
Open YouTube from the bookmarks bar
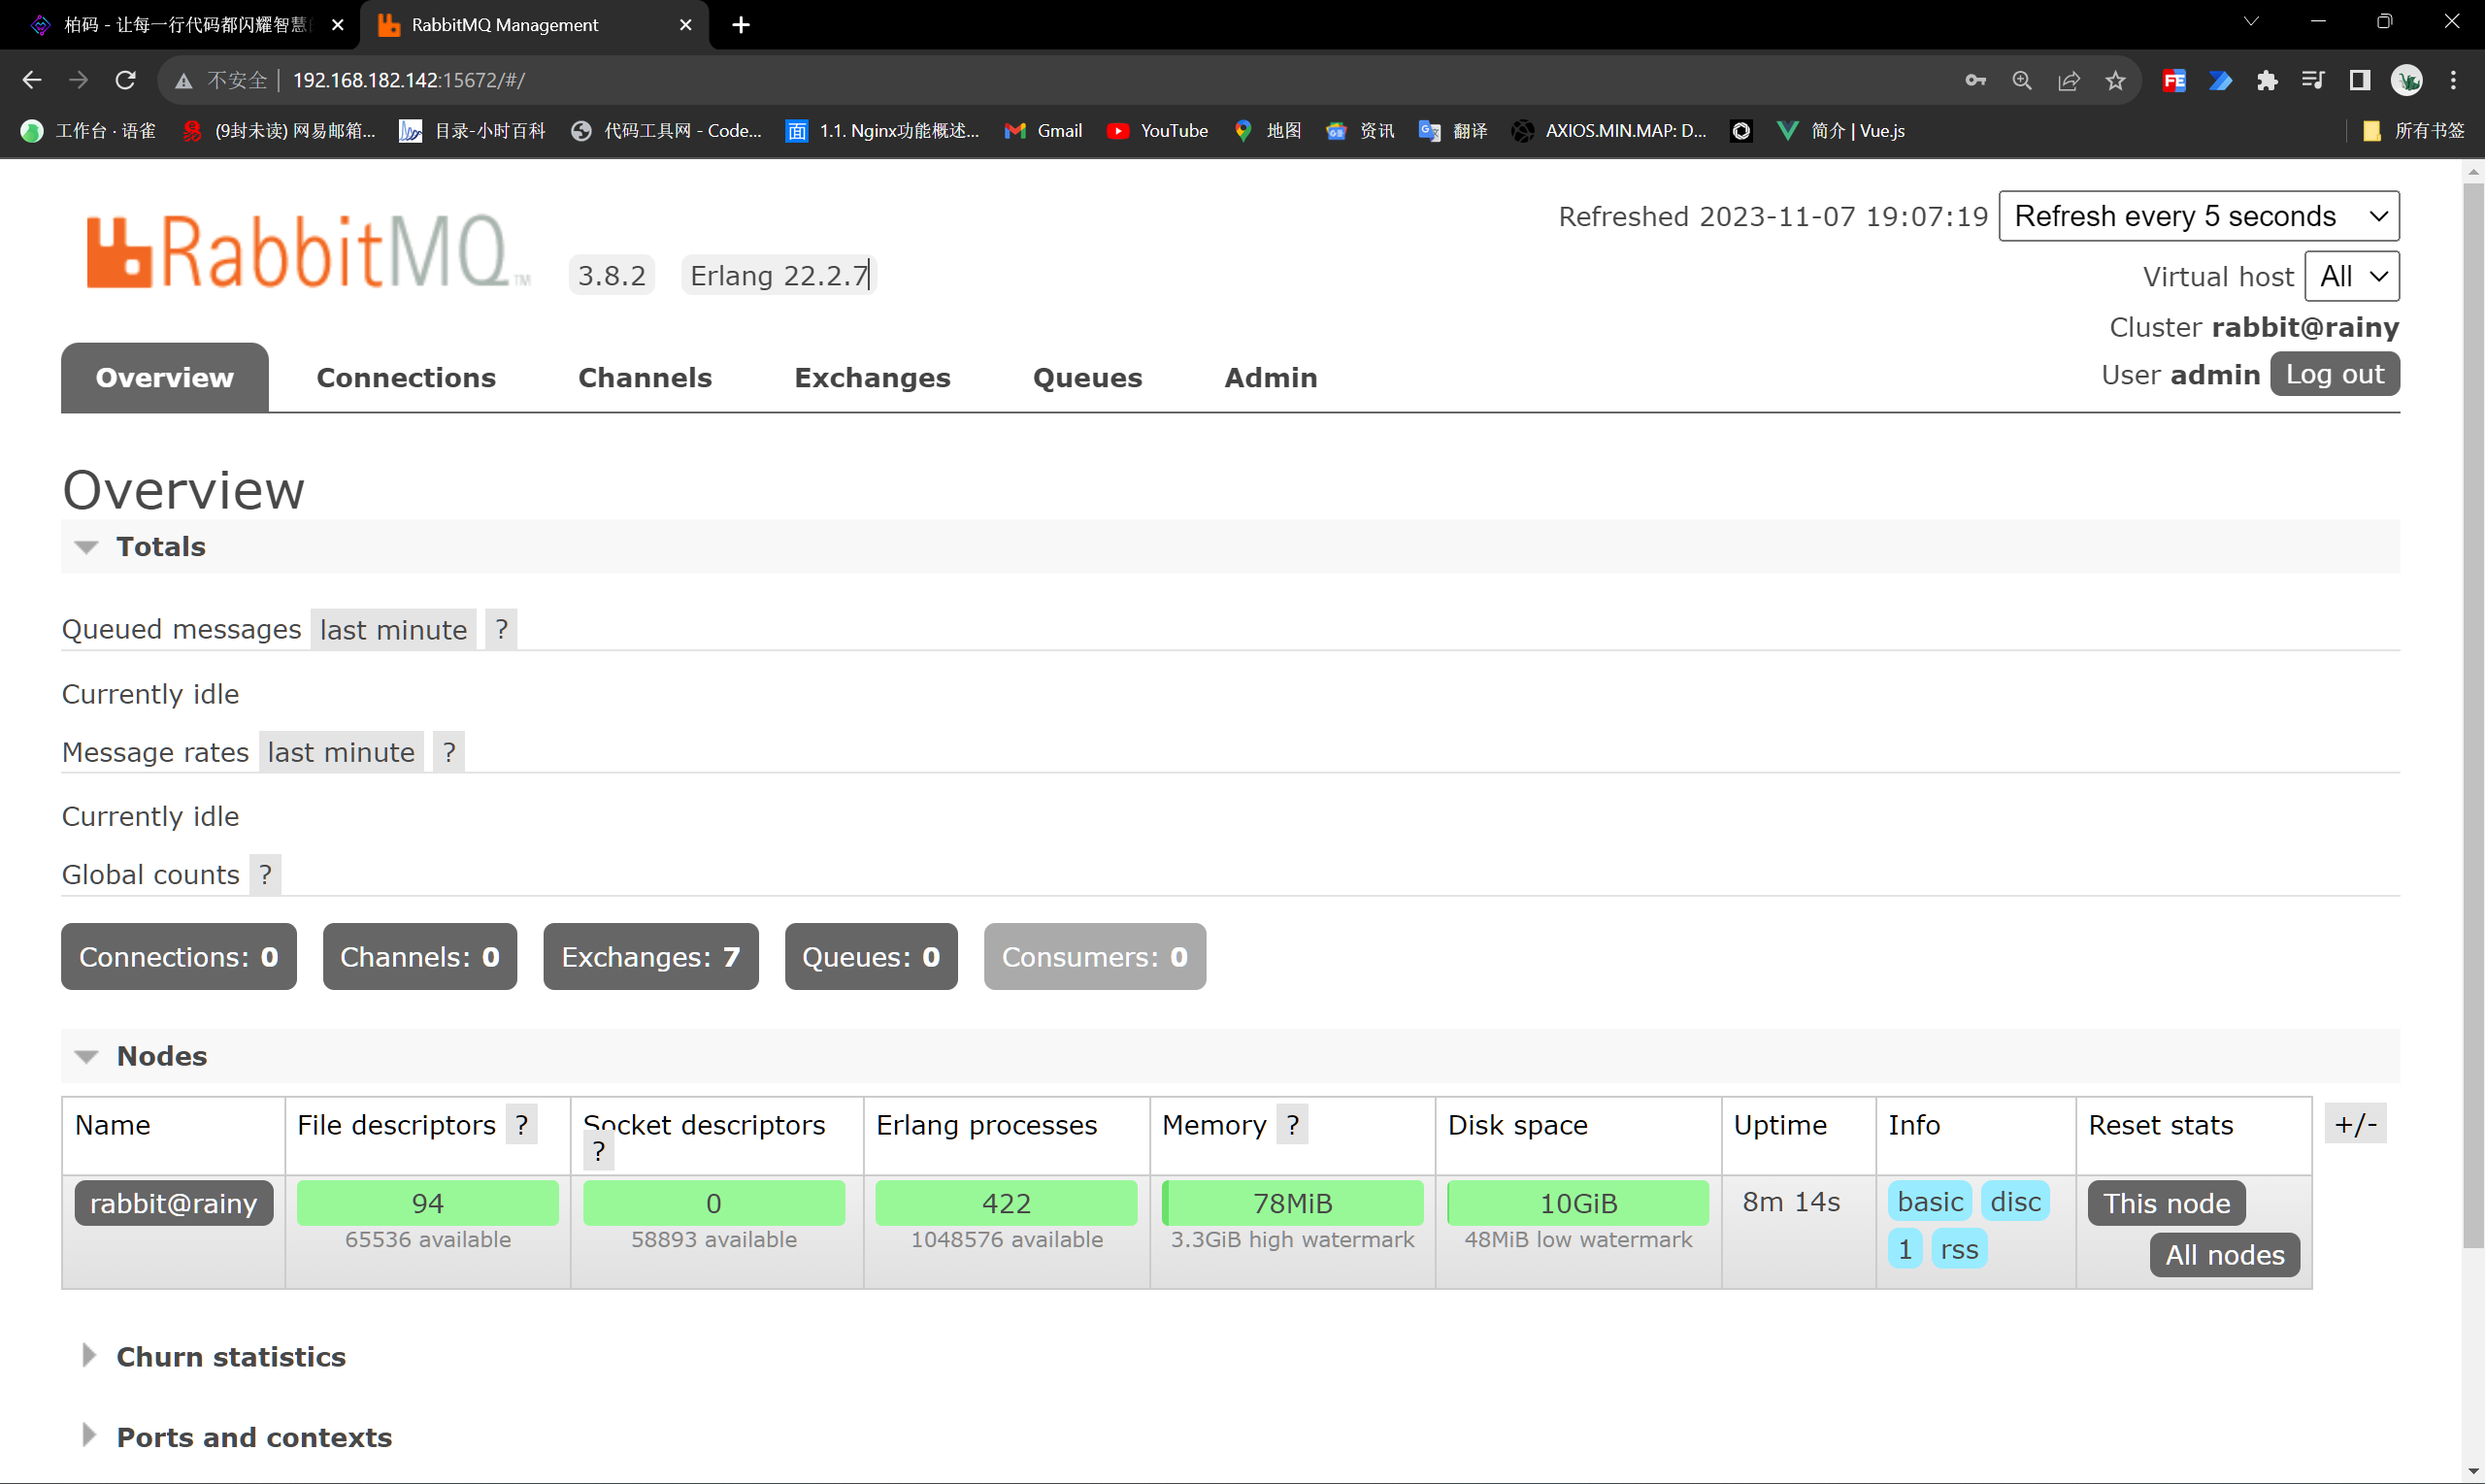[x=1157, y=131]
